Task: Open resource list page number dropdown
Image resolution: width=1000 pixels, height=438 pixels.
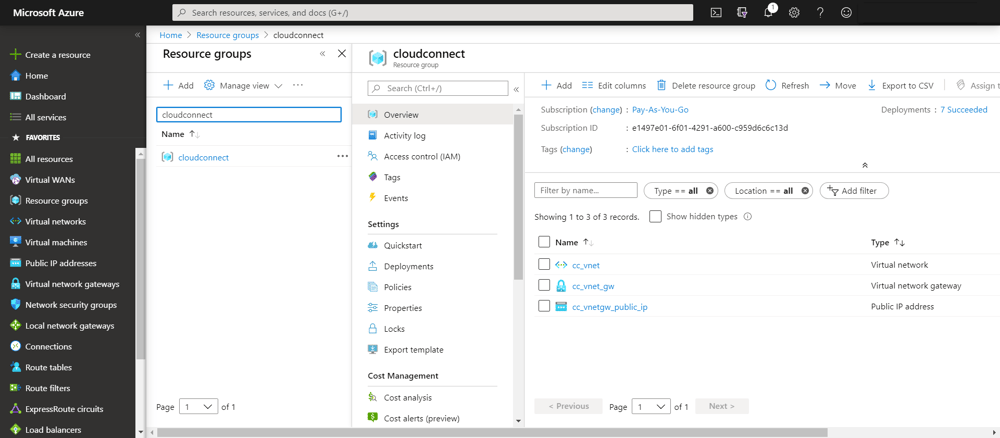Action: click(651, 407)
